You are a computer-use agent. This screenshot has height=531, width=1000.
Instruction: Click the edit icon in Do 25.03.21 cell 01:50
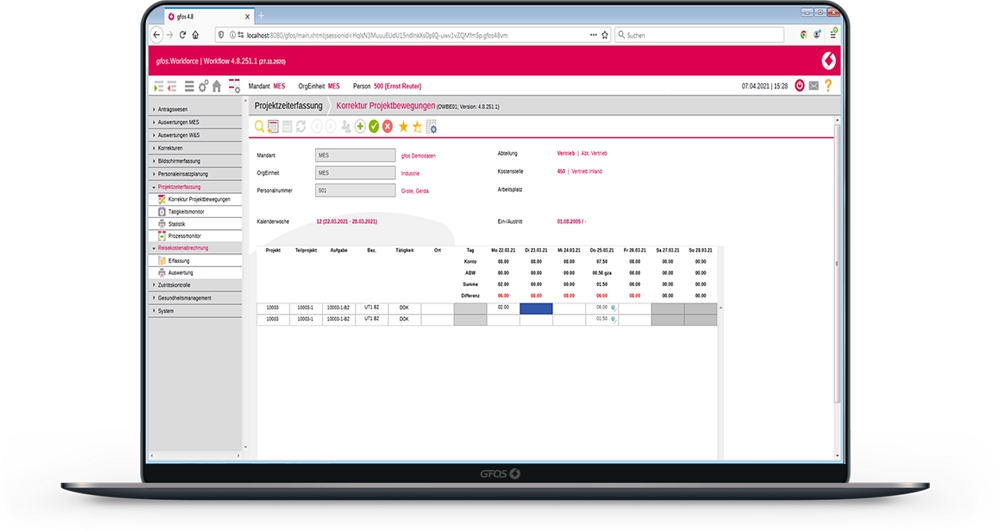[x=614, y=319]
